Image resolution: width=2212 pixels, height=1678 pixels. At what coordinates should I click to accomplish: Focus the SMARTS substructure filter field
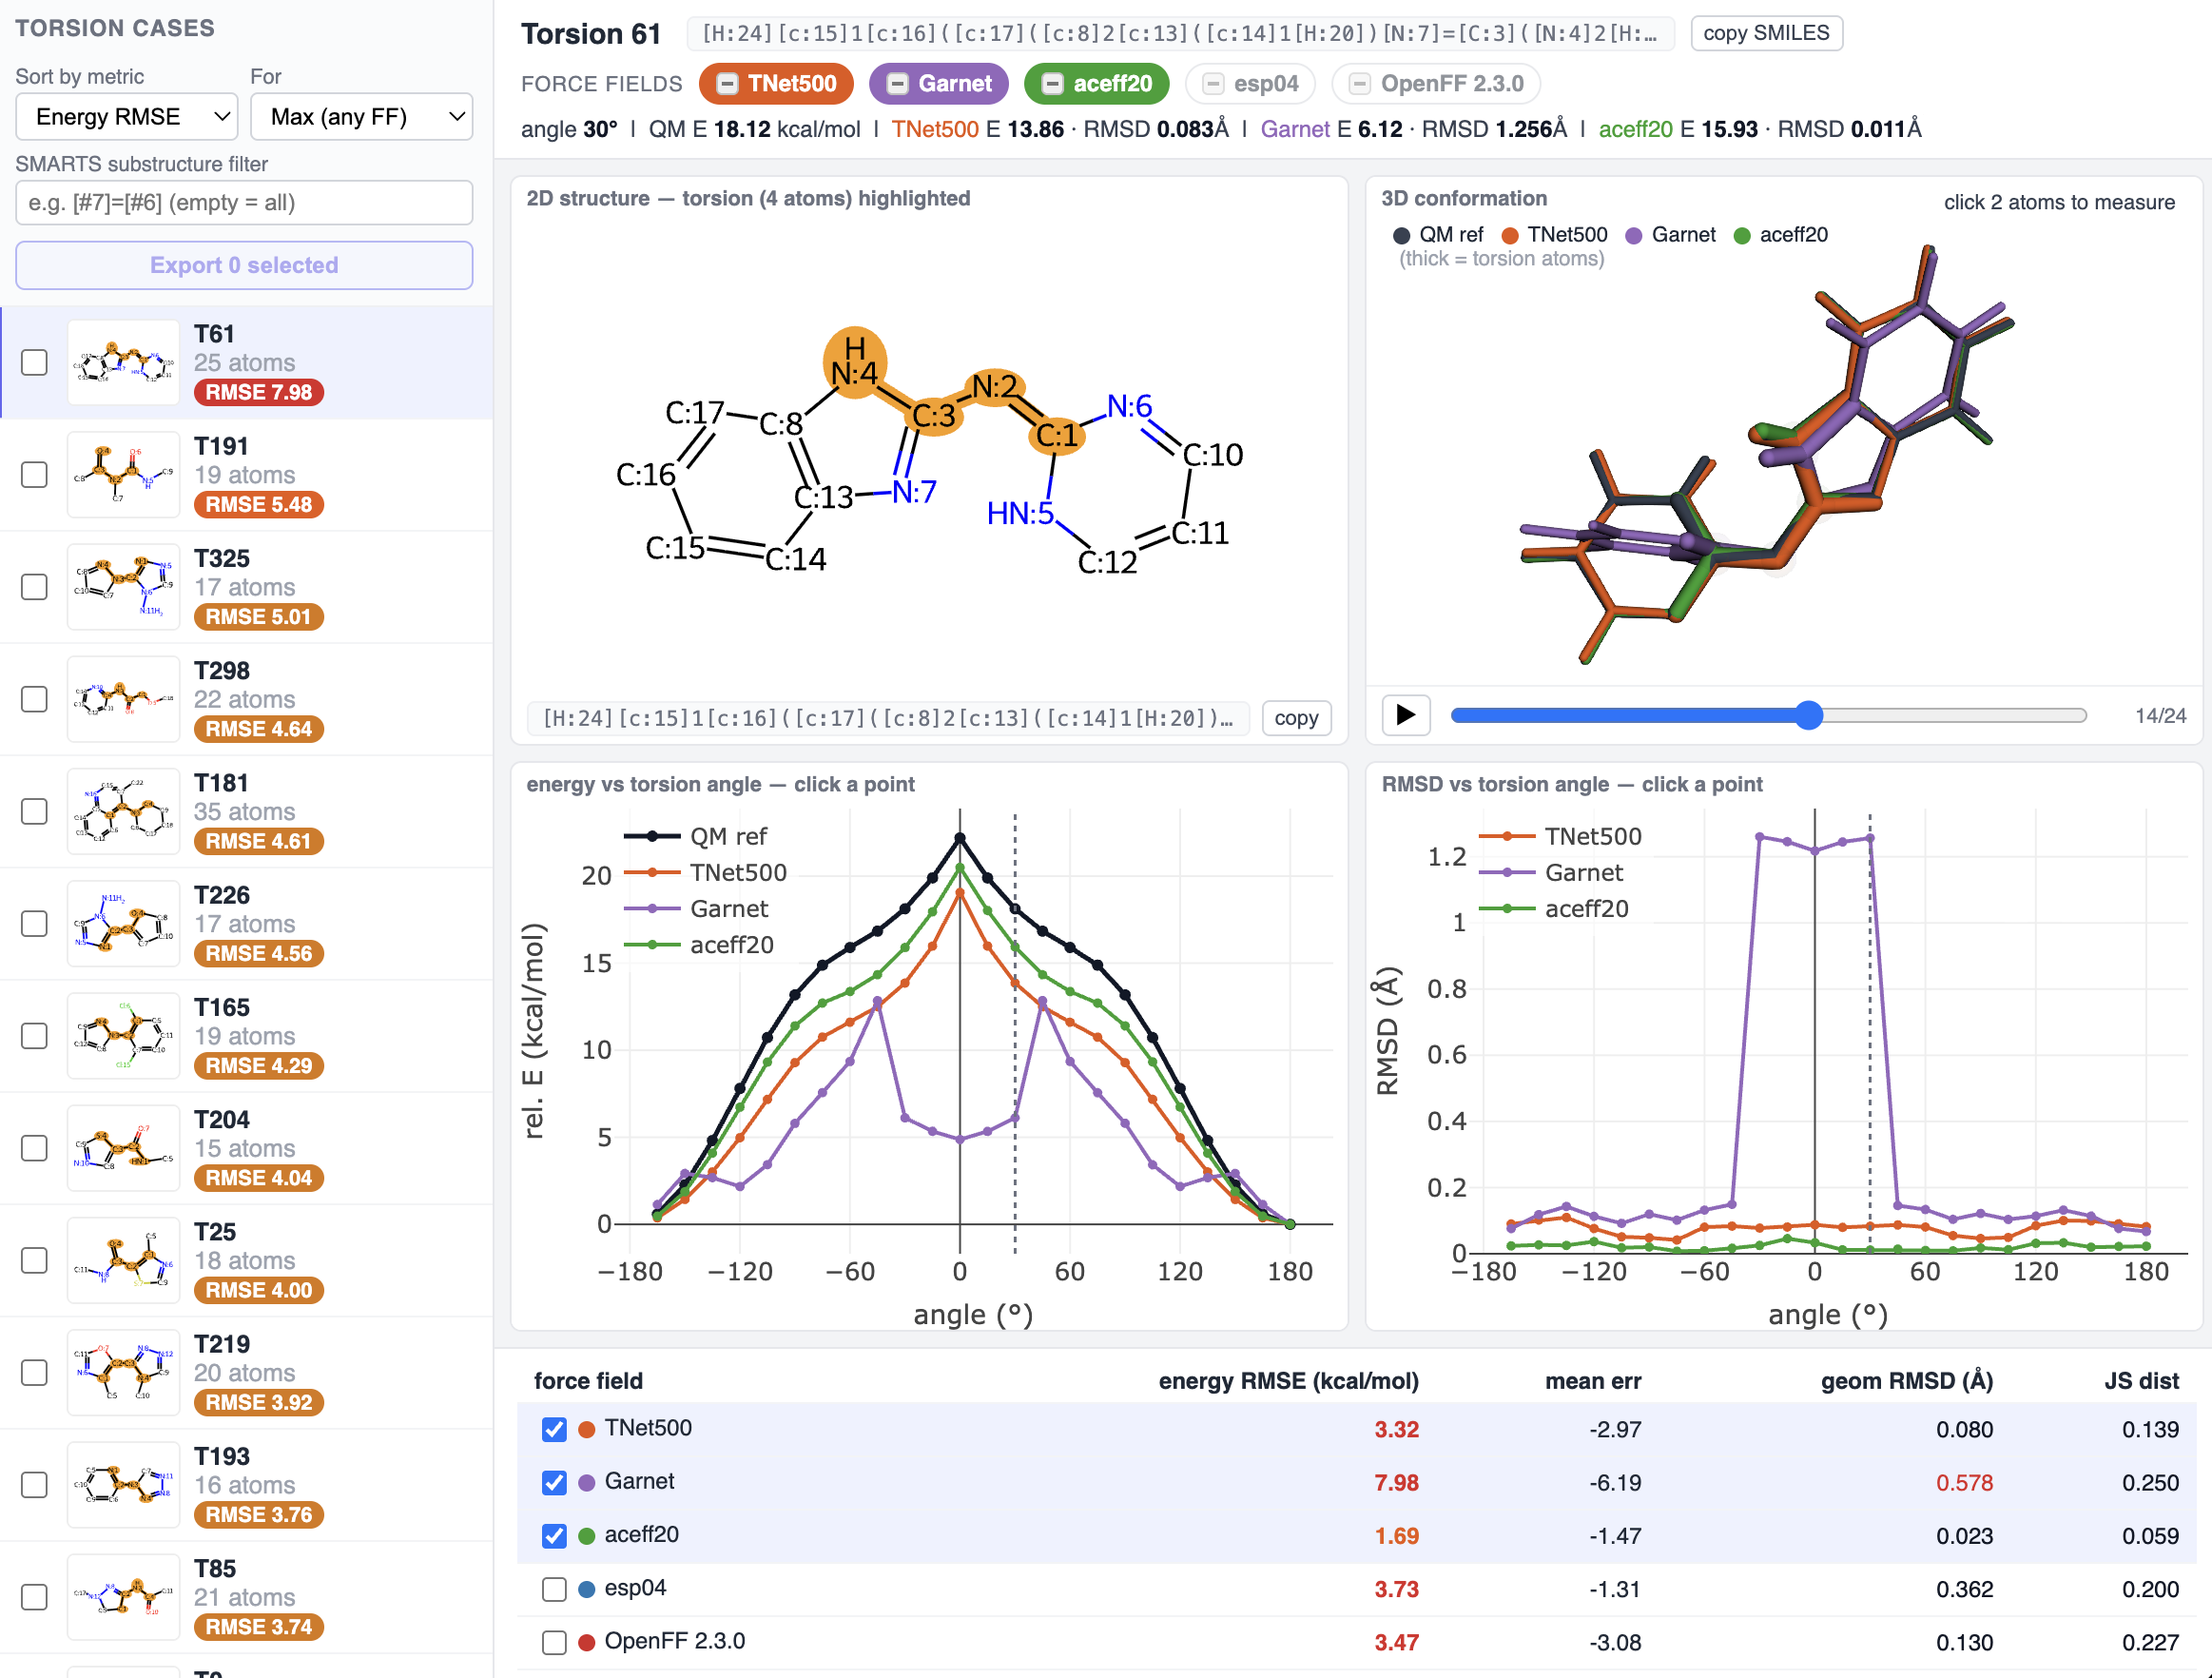click(244, 203)
